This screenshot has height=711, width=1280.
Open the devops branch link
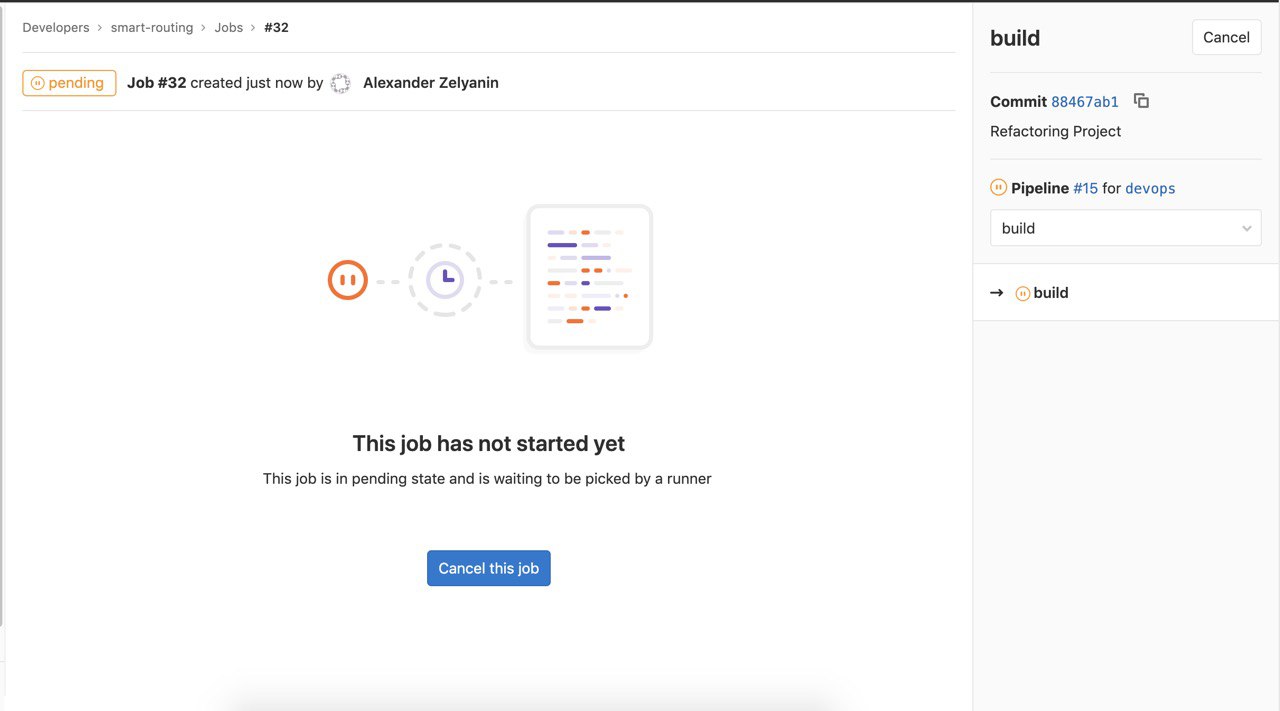(1150, 188)
